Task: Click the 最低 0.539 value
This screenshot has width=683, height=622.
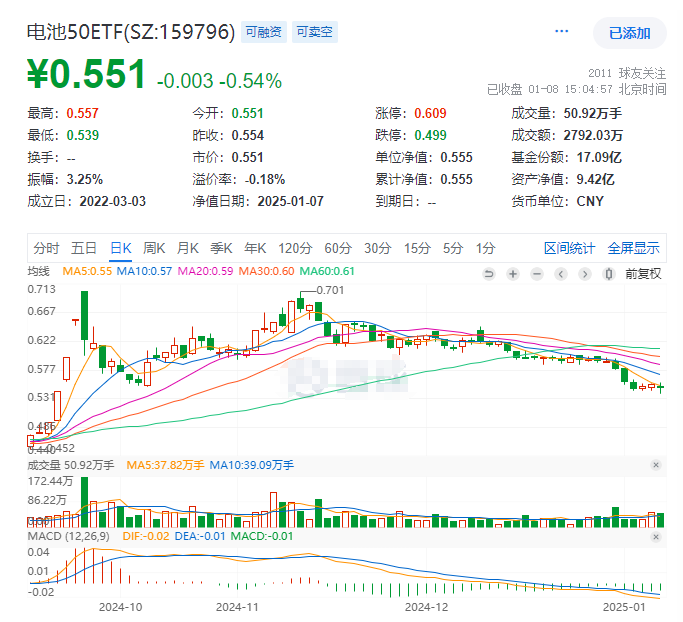Action: pyautogui.click(x=82, y=135)
